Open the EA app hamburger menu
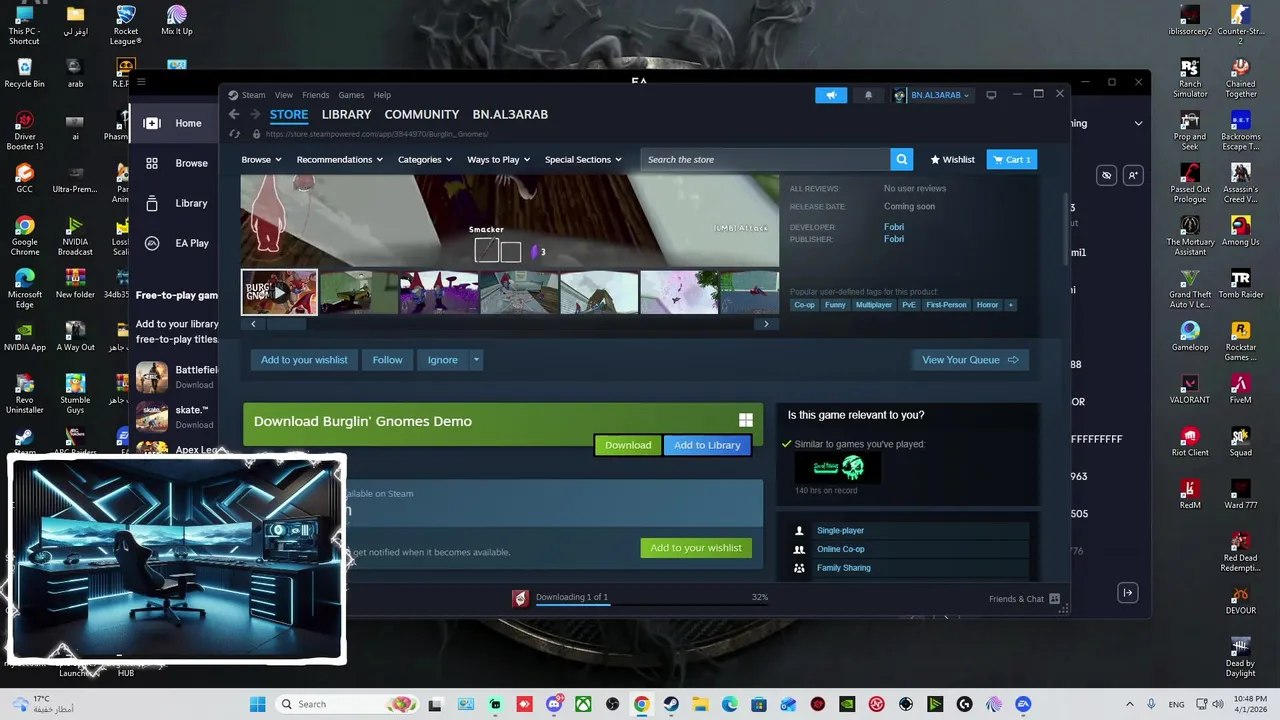 pos(141,82)
